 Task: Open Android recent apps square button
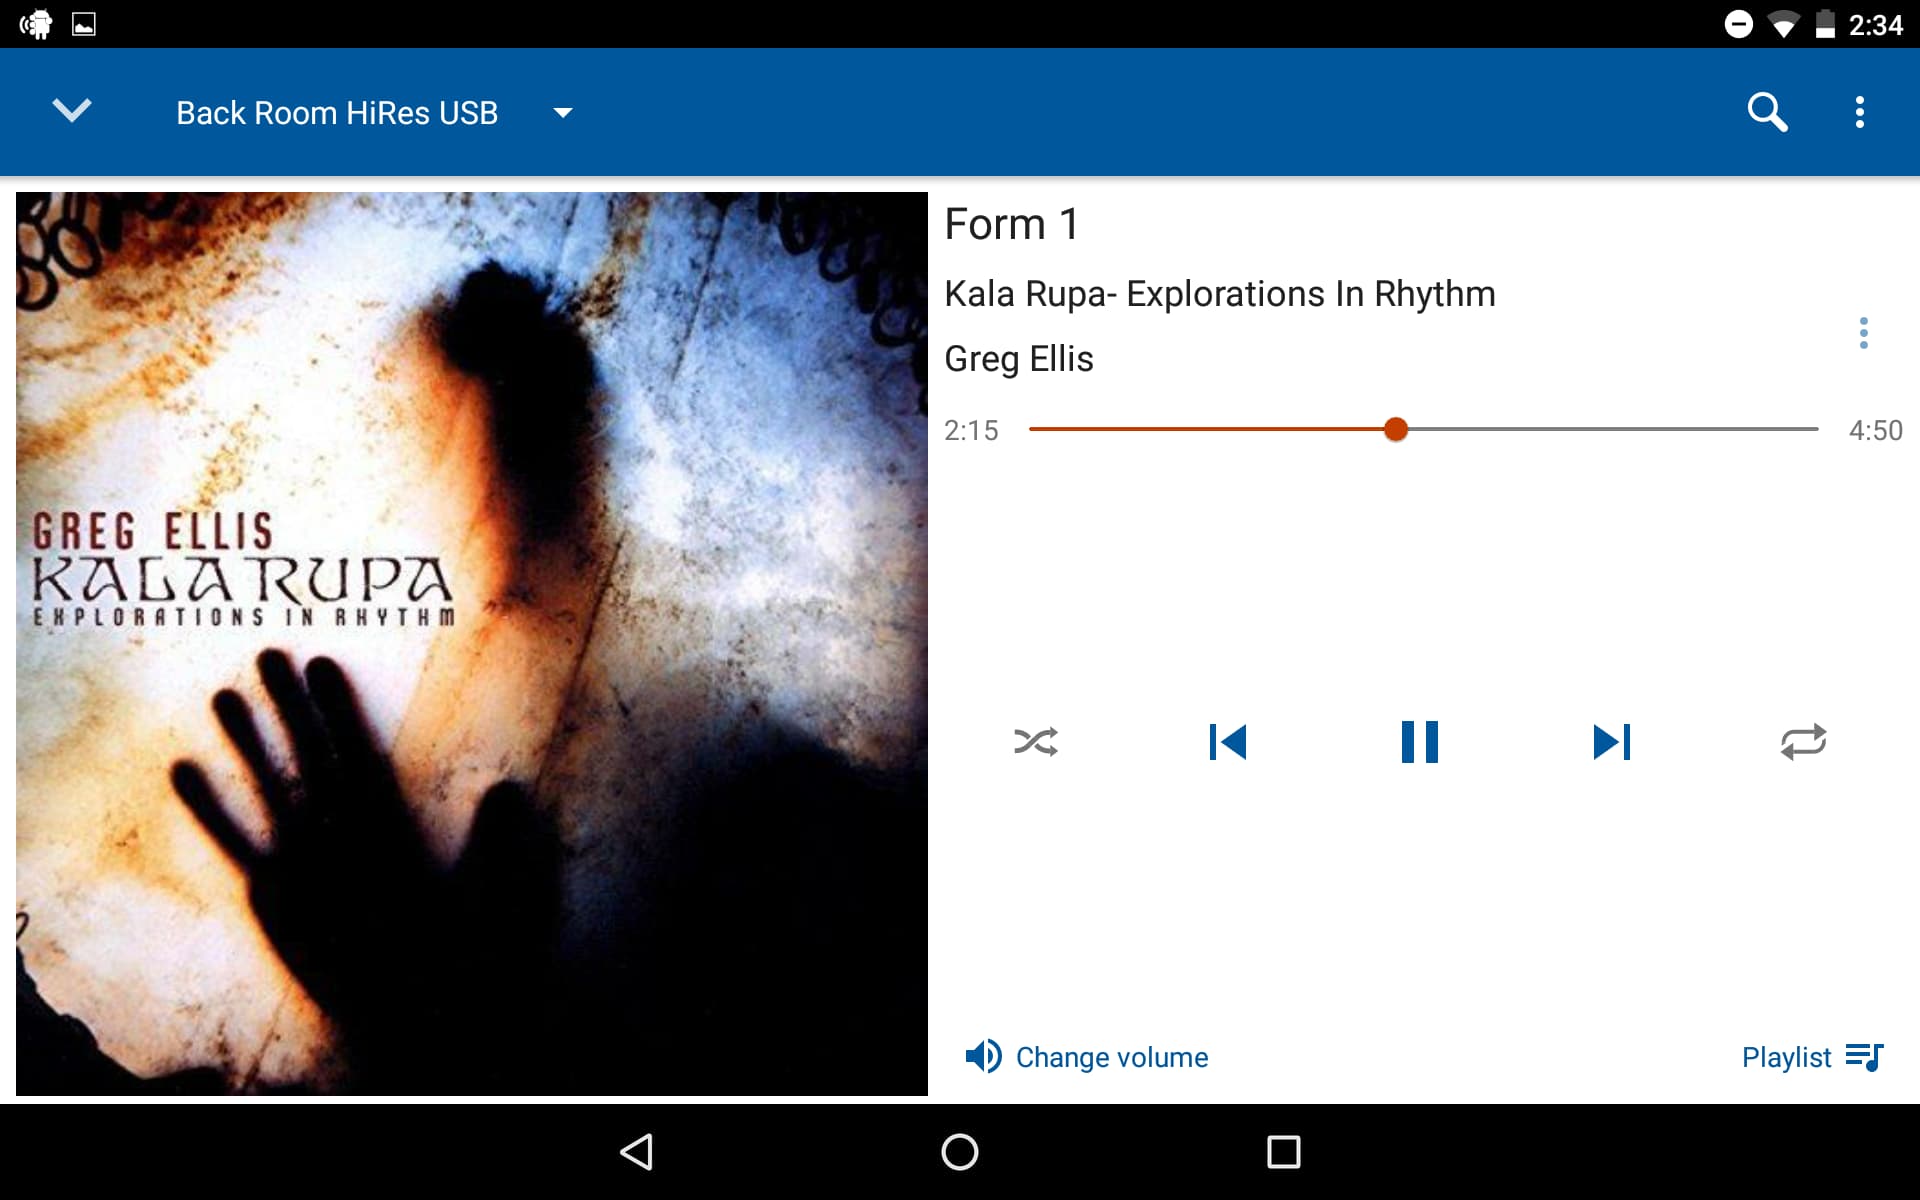tap(1284, 1152)
